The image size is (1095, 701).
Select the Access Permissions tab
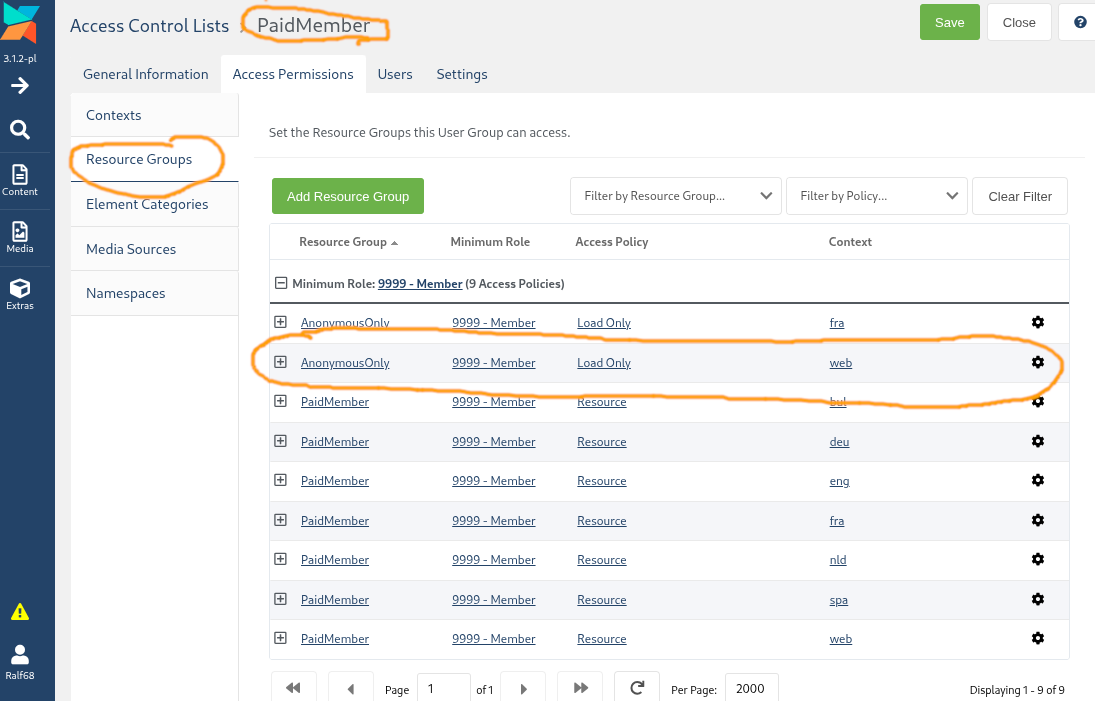(x=293, y=74)
